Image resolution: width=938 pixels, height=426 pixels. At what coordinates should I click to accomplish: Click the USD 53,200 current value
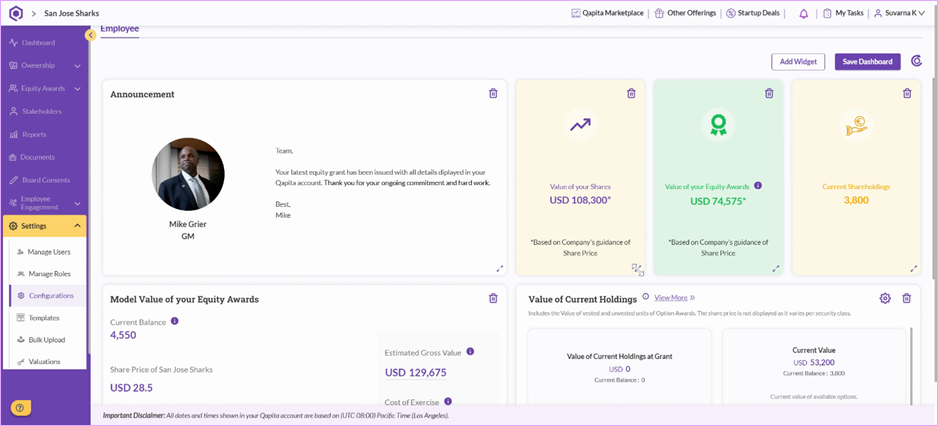pyautogui.click(x=814, y=363)
